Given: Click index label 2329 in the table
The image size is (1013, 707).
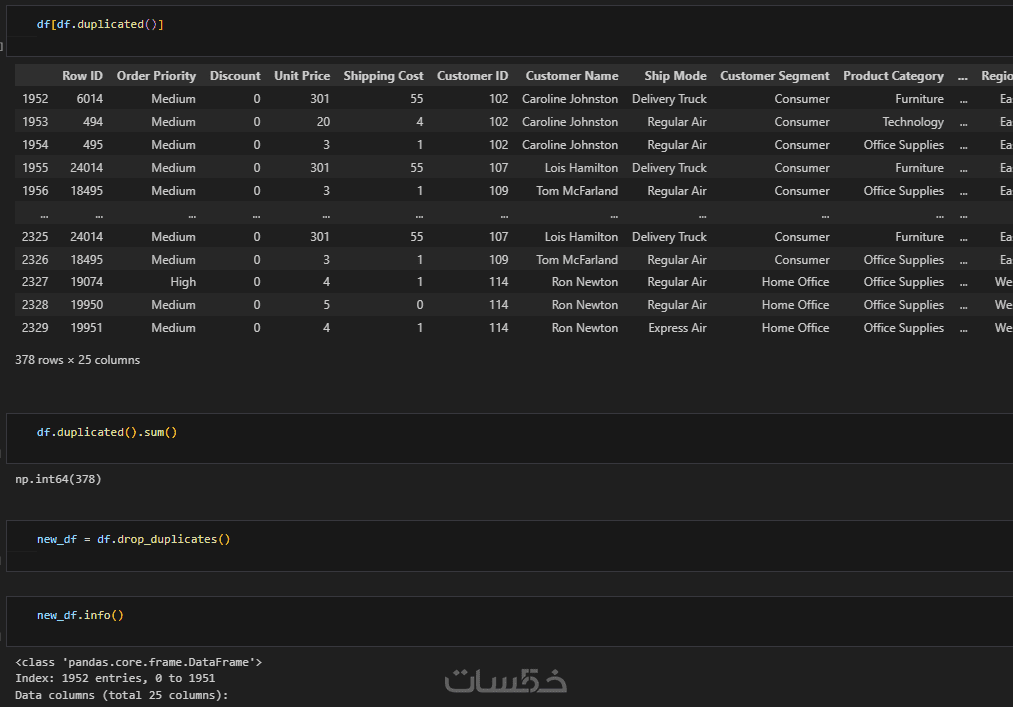Looking at the screenshot, I should (x=35, y=328).
